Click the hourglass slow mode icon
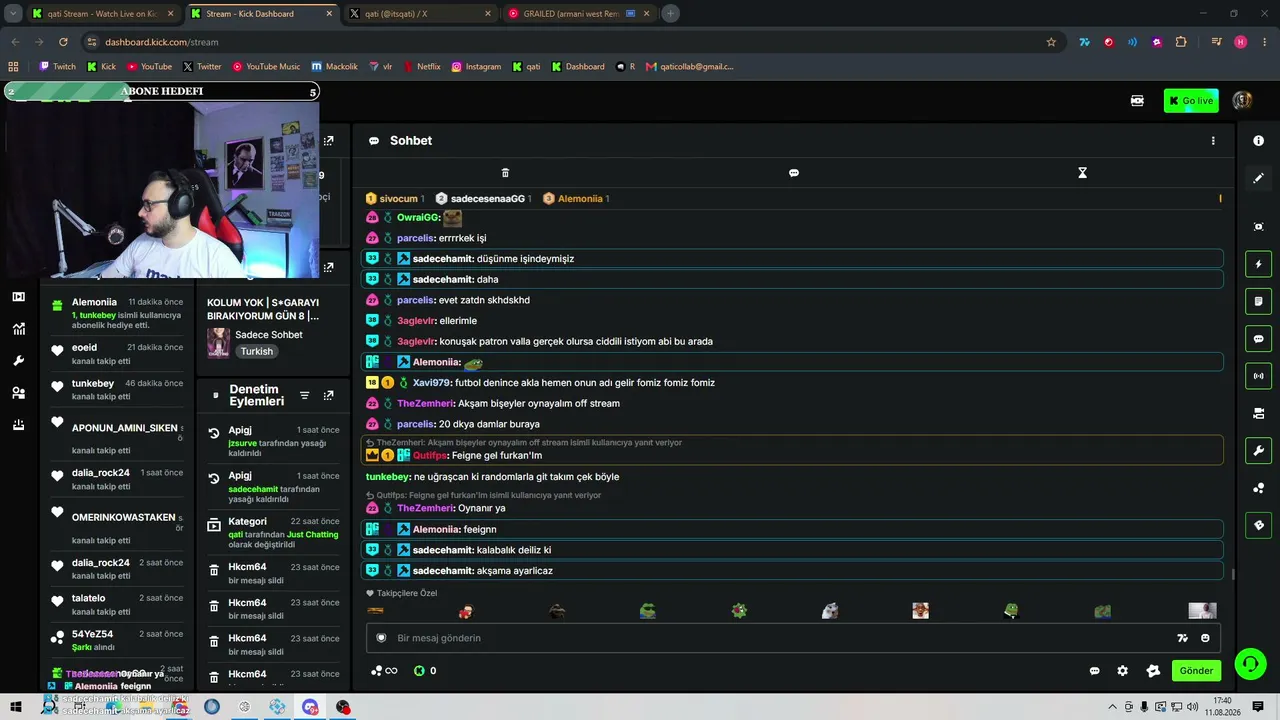1280x720 pixels. (x=1082, y=173)
